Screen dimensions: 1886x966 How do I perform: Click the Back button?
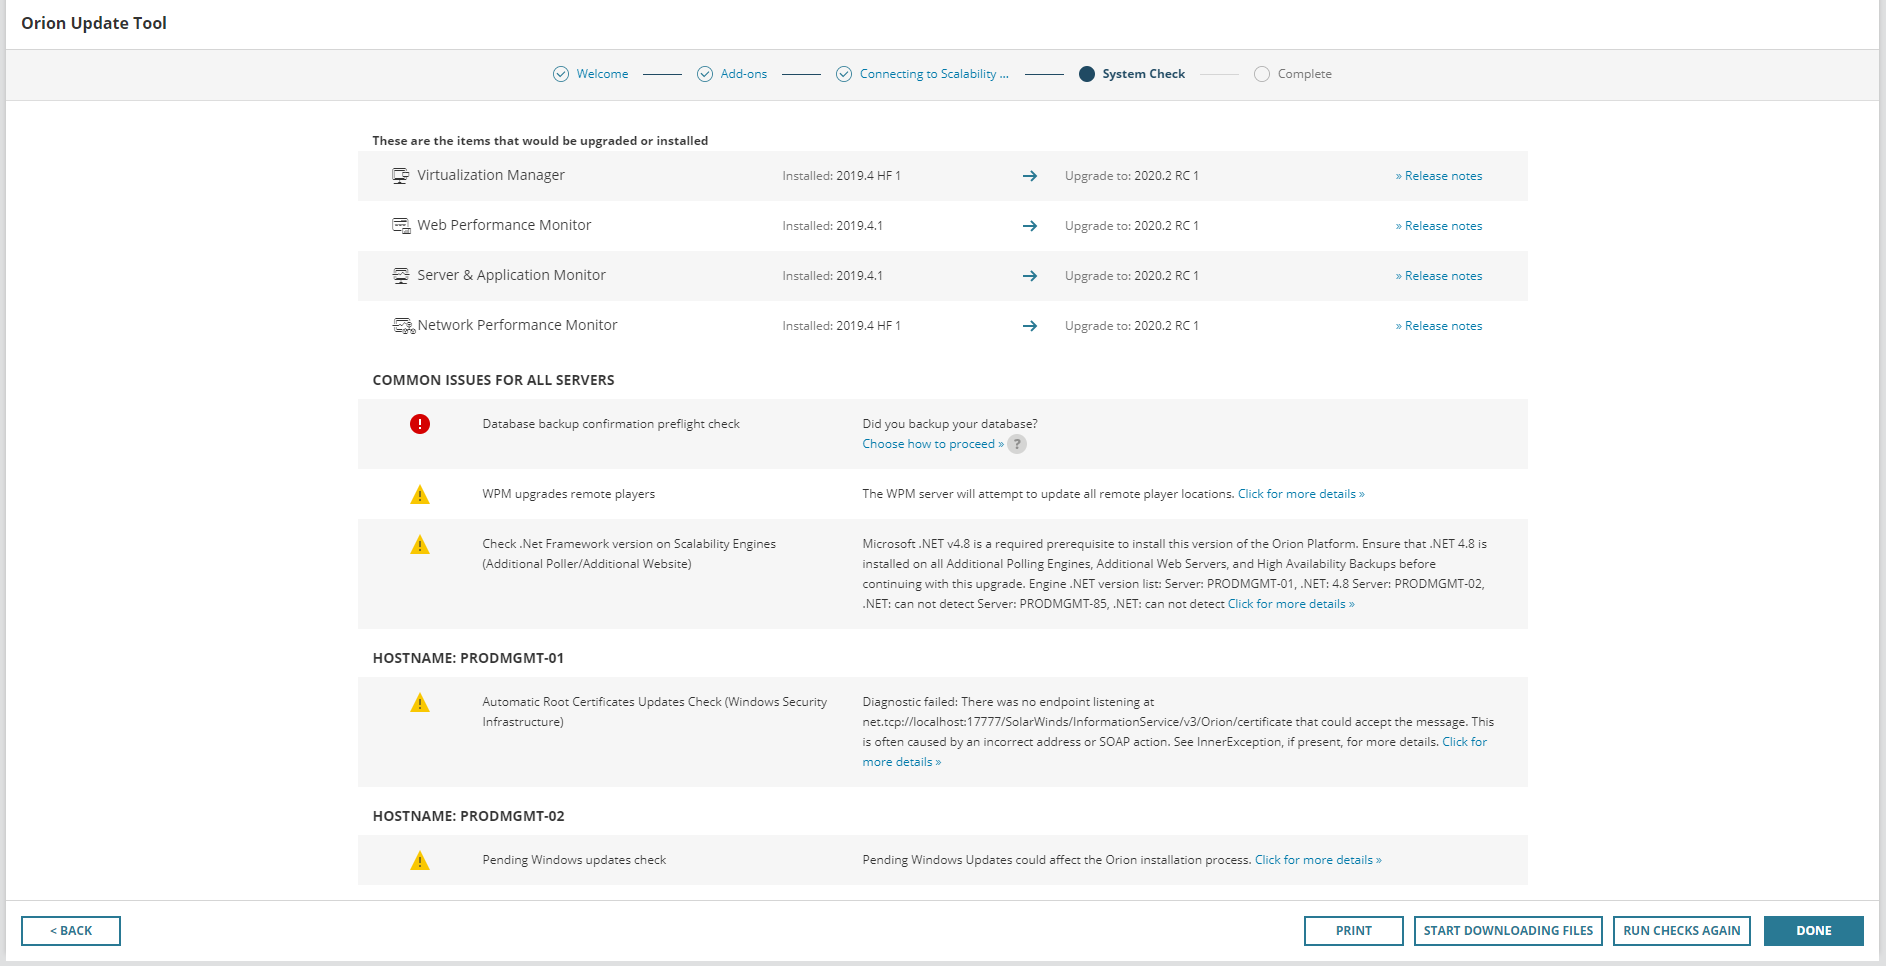[x=71, y=931]
